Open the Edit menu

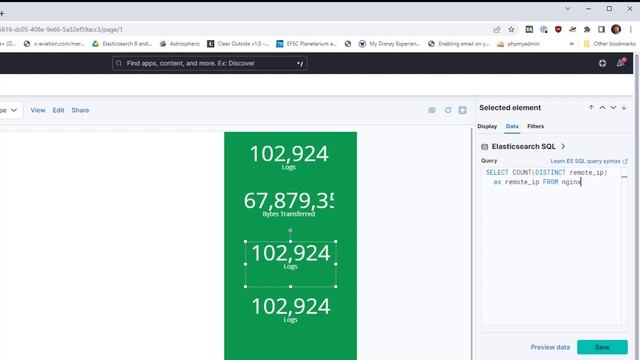pyautogui.click(x=58, y=110)
